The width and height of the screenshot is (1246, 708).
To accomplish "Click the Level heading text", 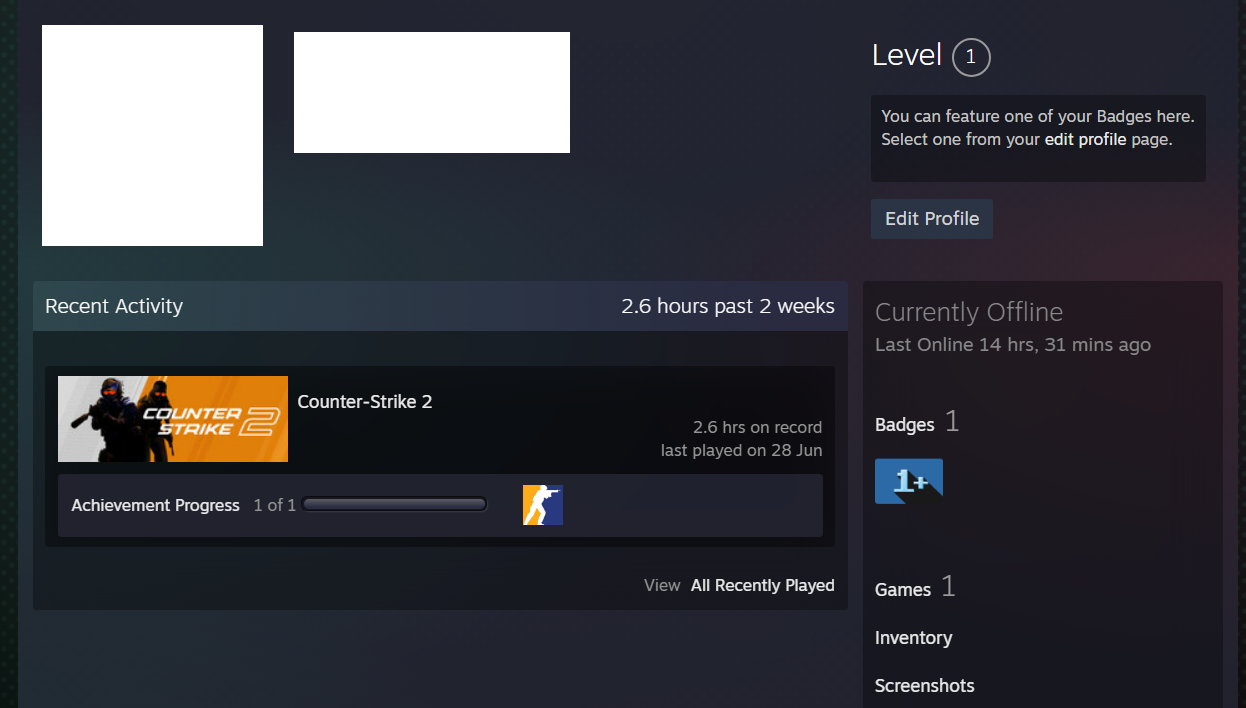I will coord(907,56).
